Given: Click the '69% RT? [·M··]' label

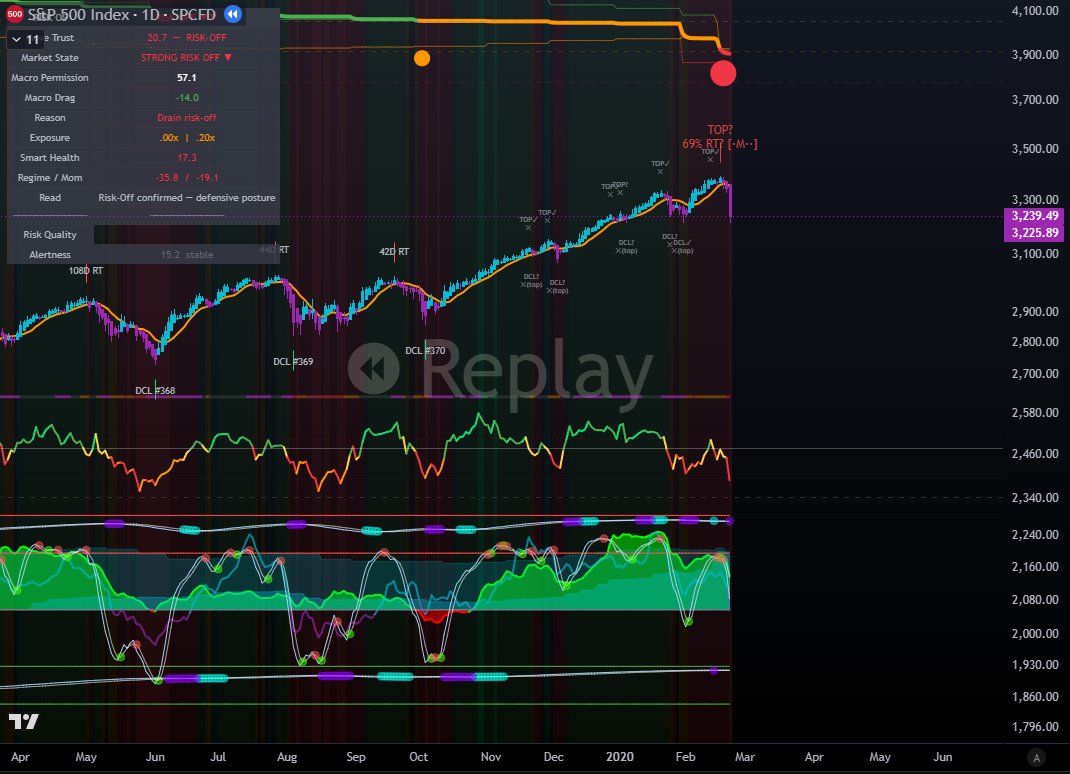Looking at the screenshot, I should click(x=720, y=144).
